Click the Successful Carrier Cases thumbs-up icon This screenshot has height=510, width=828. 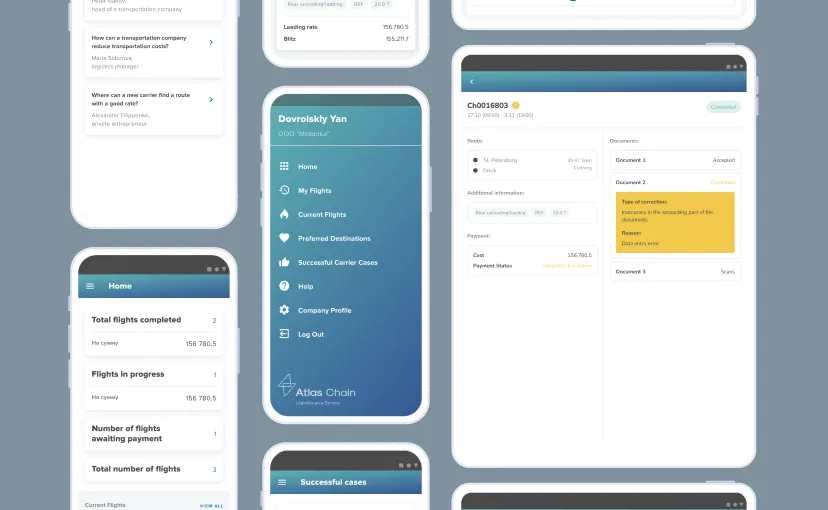284,262
